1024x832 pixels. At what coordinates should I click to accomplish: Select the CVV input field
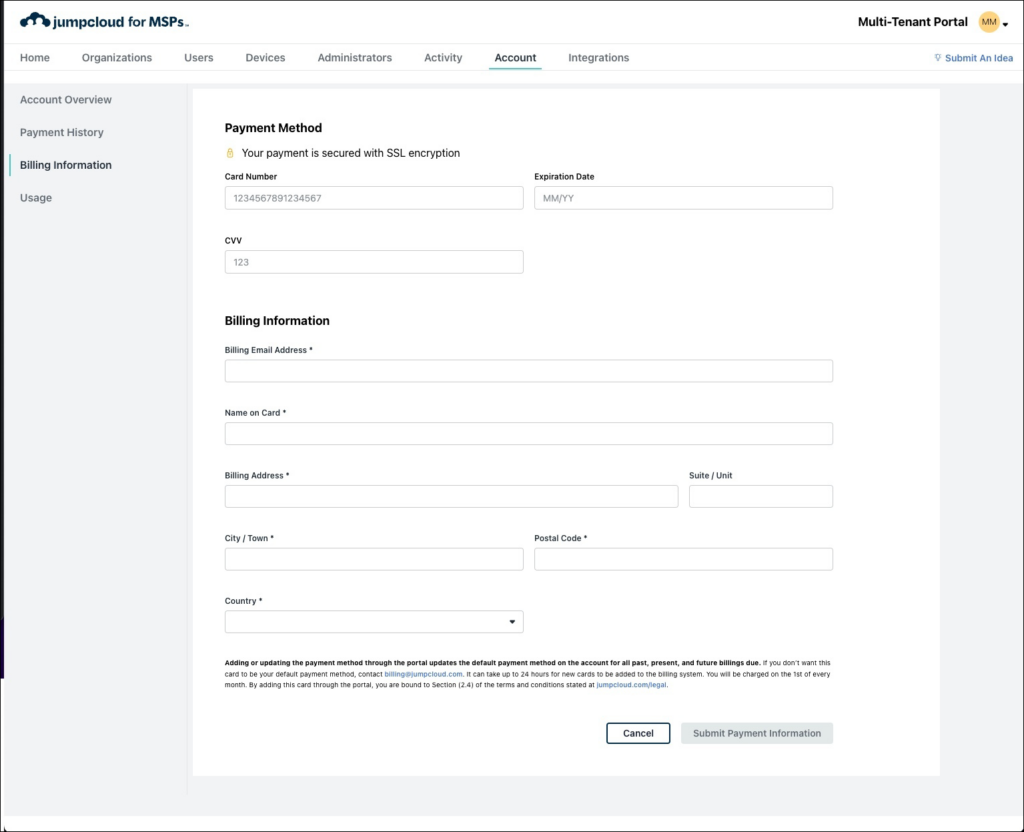click(x=373, y=262)
